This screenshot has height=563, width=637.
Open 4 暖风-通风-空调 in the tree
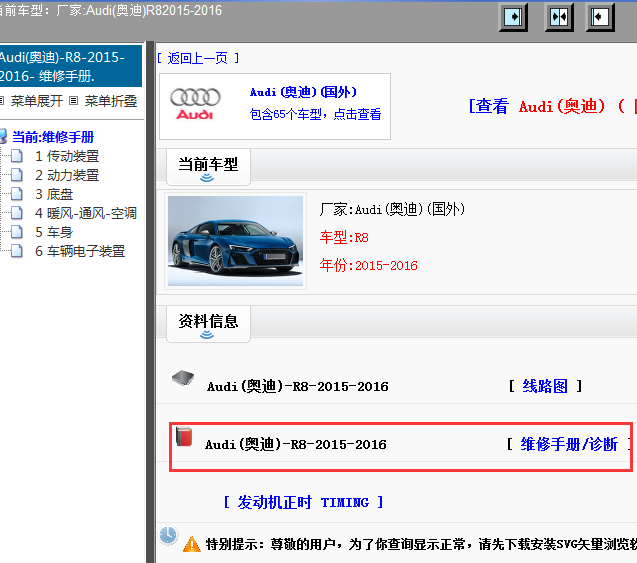[86, 213]
